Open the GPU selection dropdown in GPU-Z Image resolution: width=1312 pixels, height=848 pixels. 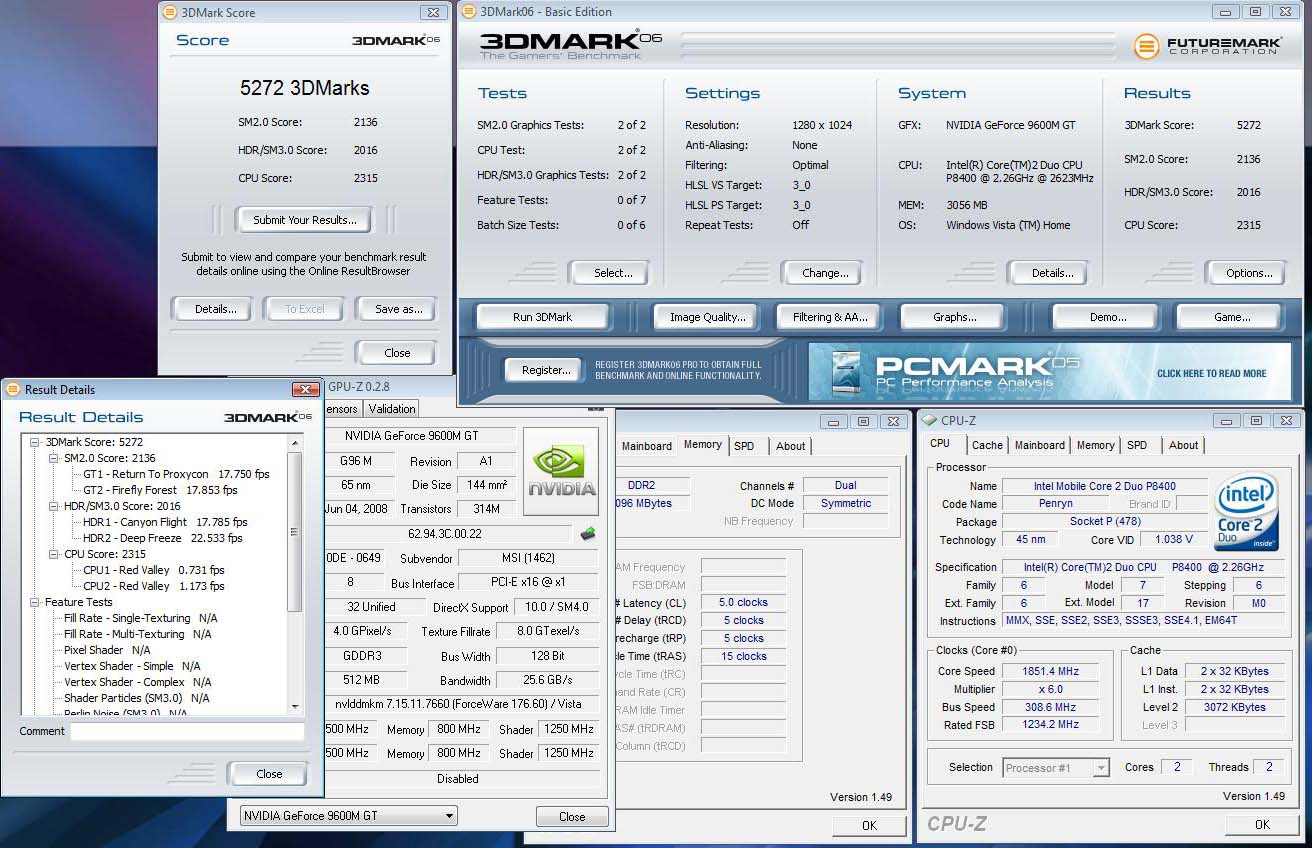click(x=349, y=816)
